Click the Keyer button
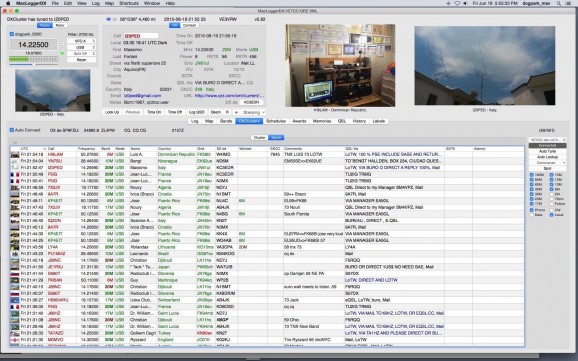This screenshot has height=361, width=578. pyautogui.click(x=81, y=60)
